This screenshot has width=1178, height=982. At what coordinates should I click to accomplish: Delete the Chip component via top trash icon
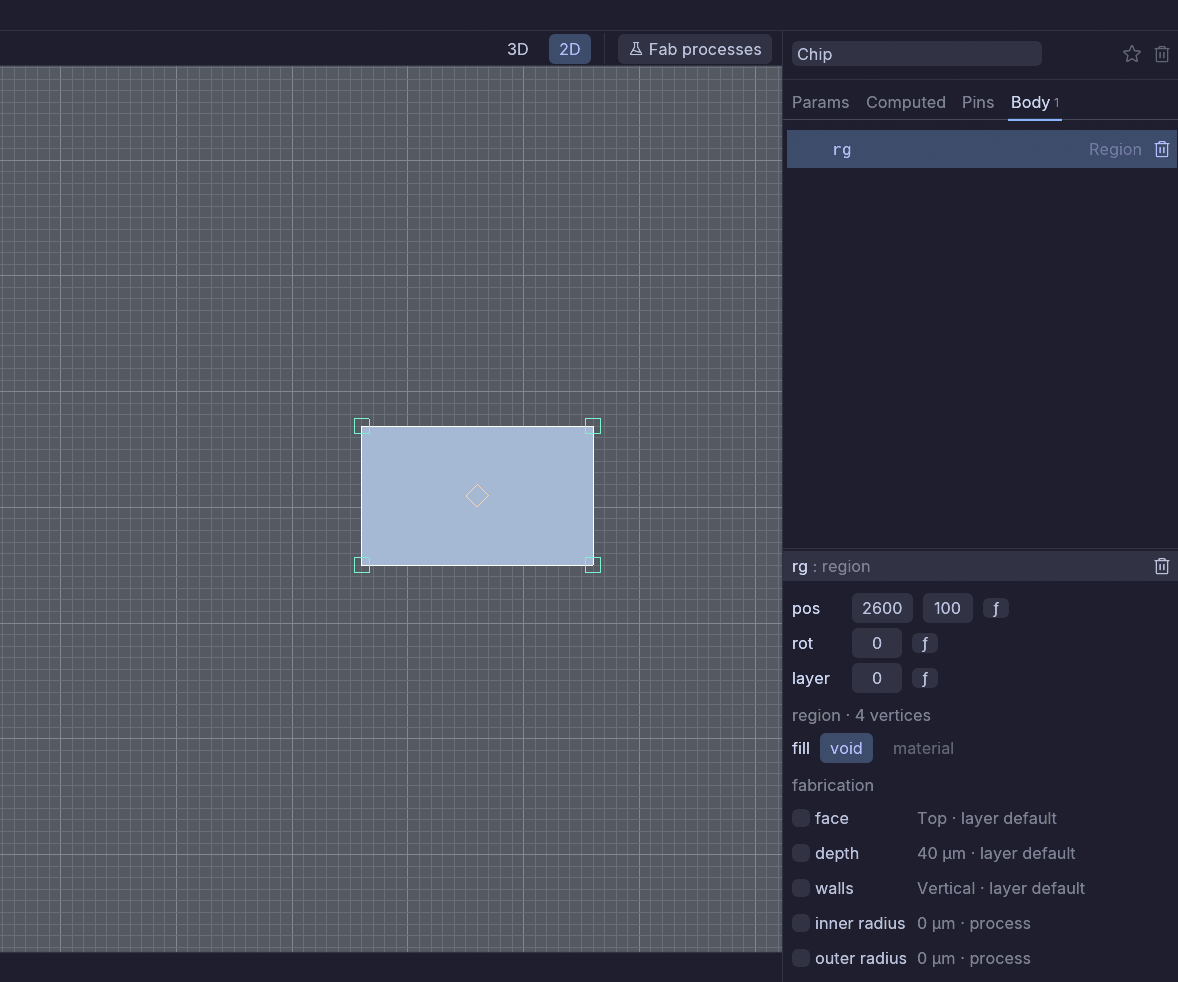[x=1161, y=54]
